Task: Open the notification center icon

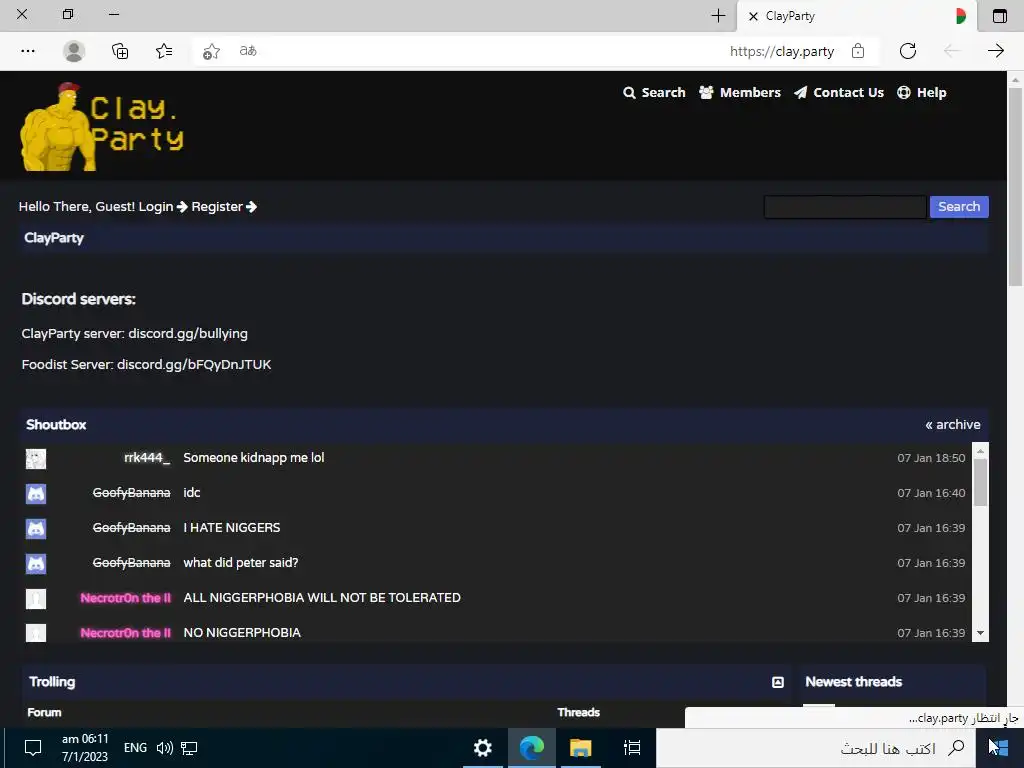Action: point(33,748)
